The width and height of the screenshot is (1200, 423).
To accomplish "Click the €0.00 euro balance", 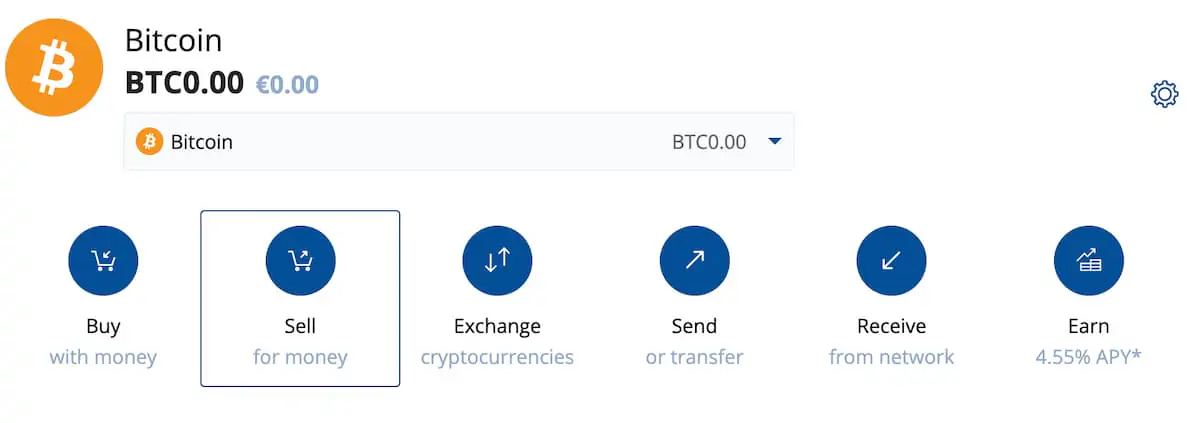I will [287, 84].
